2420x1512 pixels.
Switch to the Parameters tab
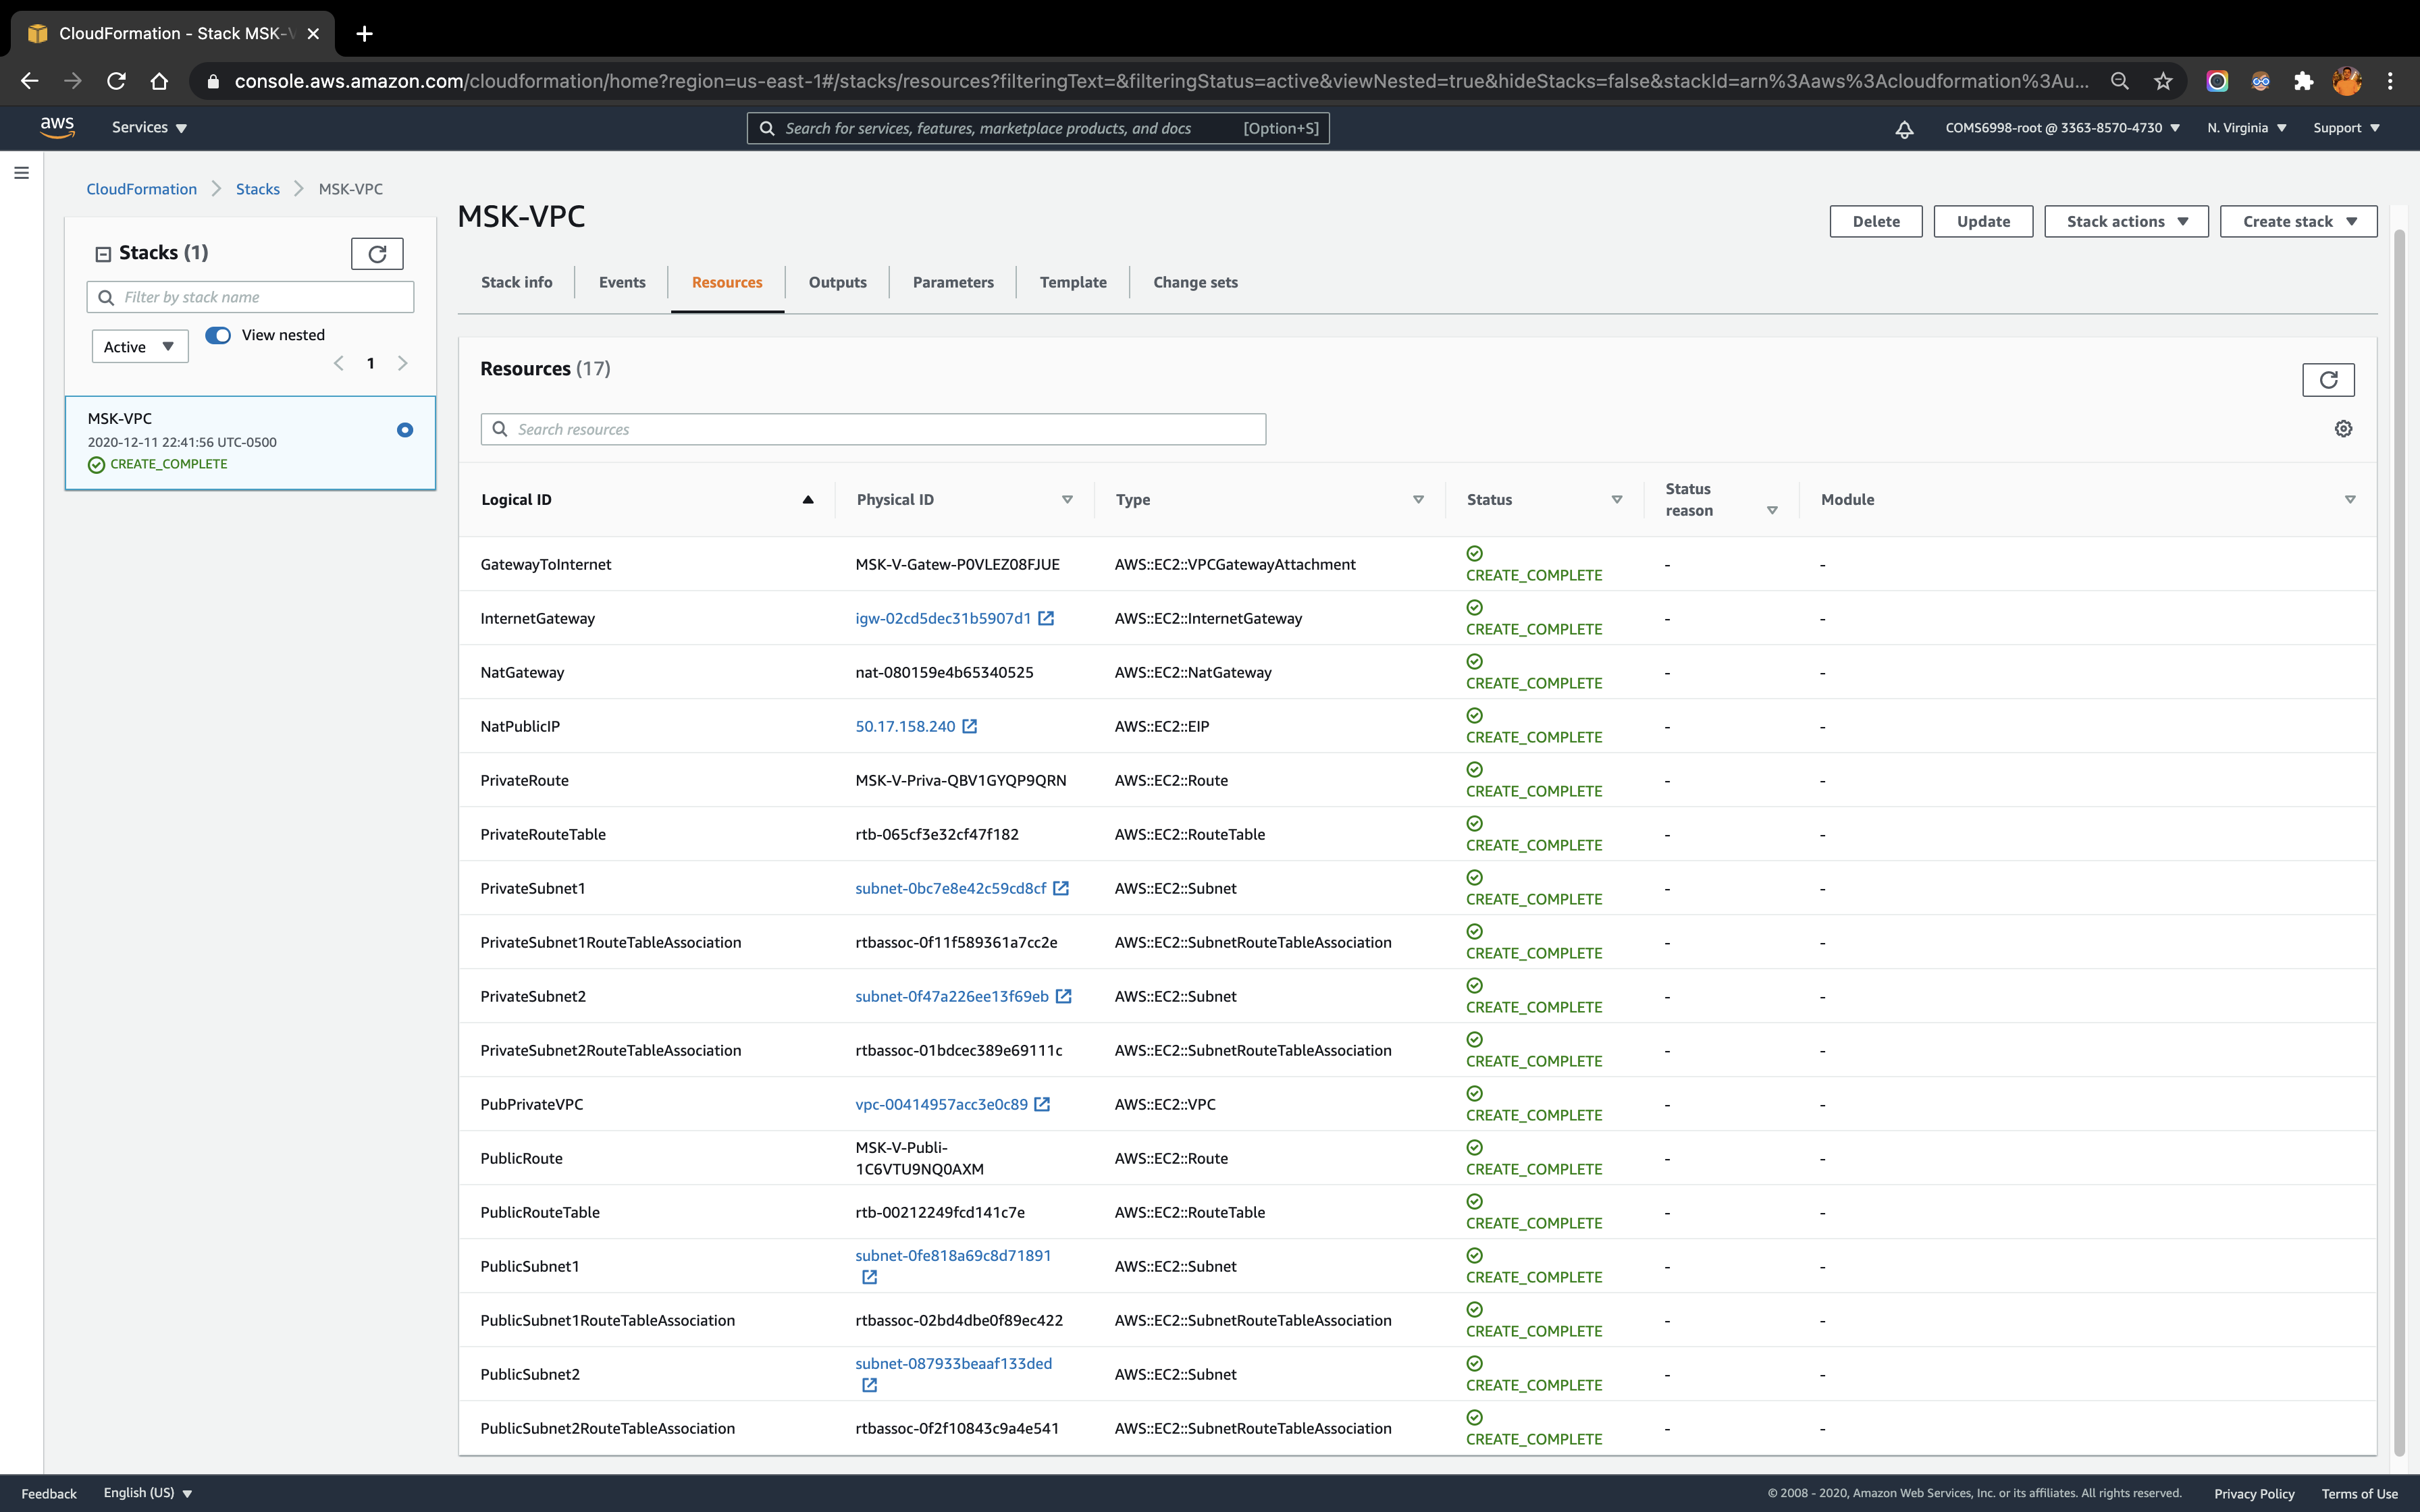coord(953,282)
